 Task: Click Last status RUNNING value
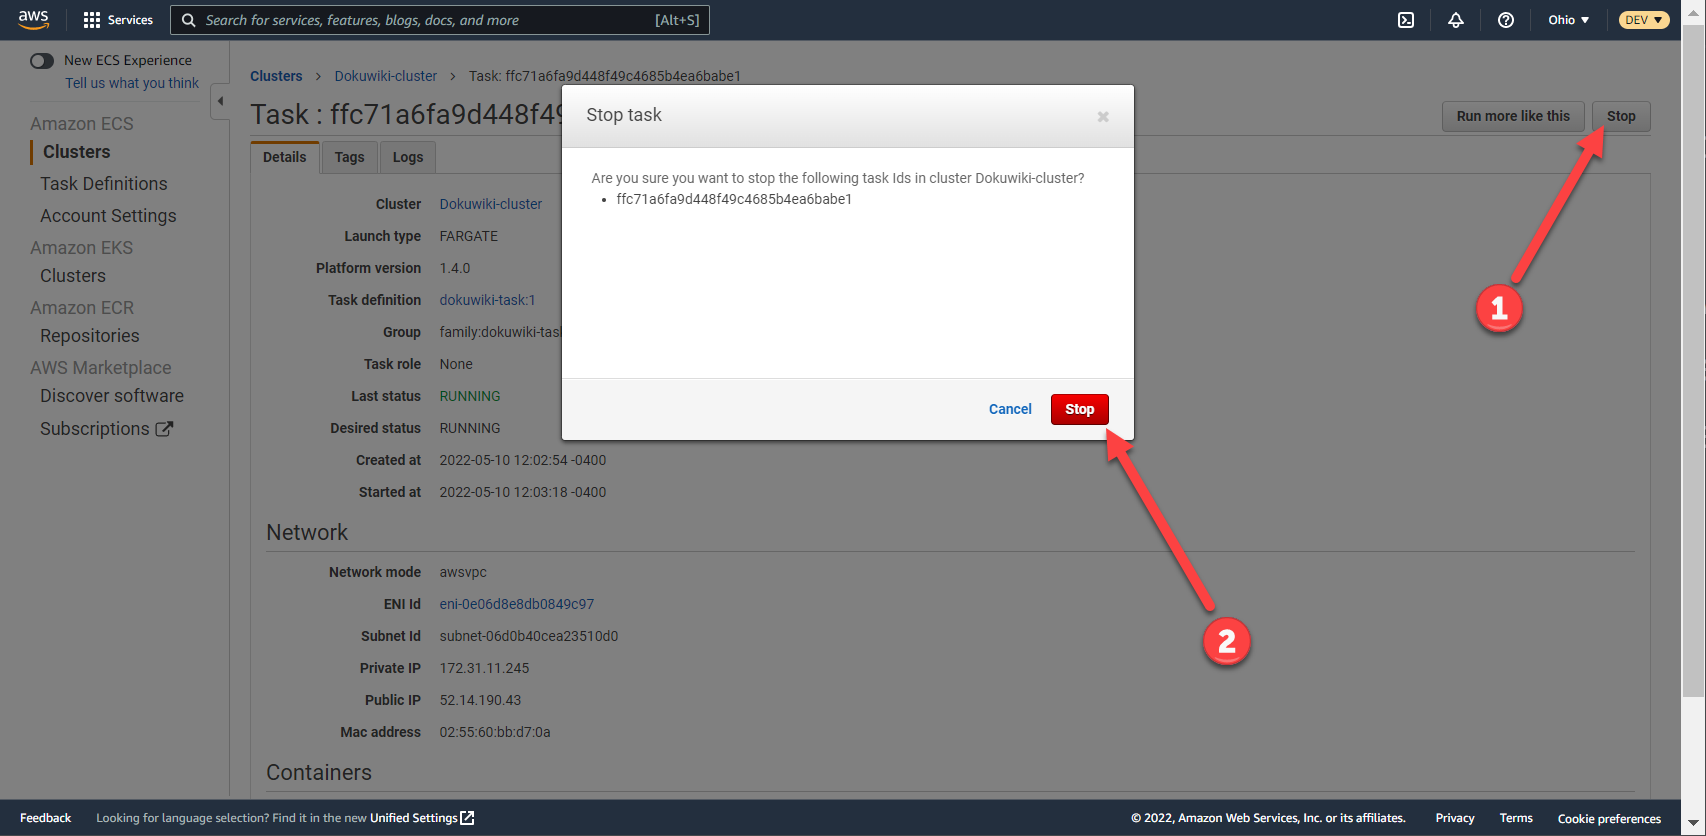(x=470, y=396)
